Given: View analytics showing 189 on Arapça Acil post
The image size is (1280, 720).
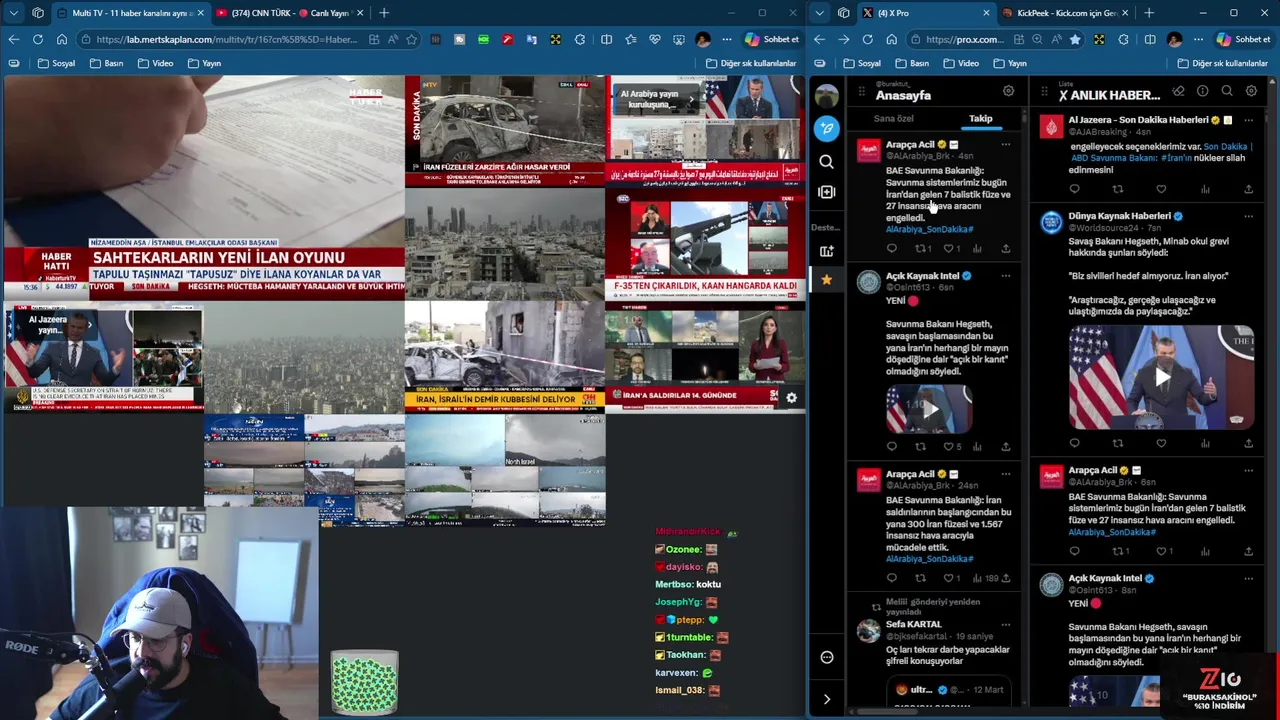Looking at the screenshot, I should (x=985, y=578).
